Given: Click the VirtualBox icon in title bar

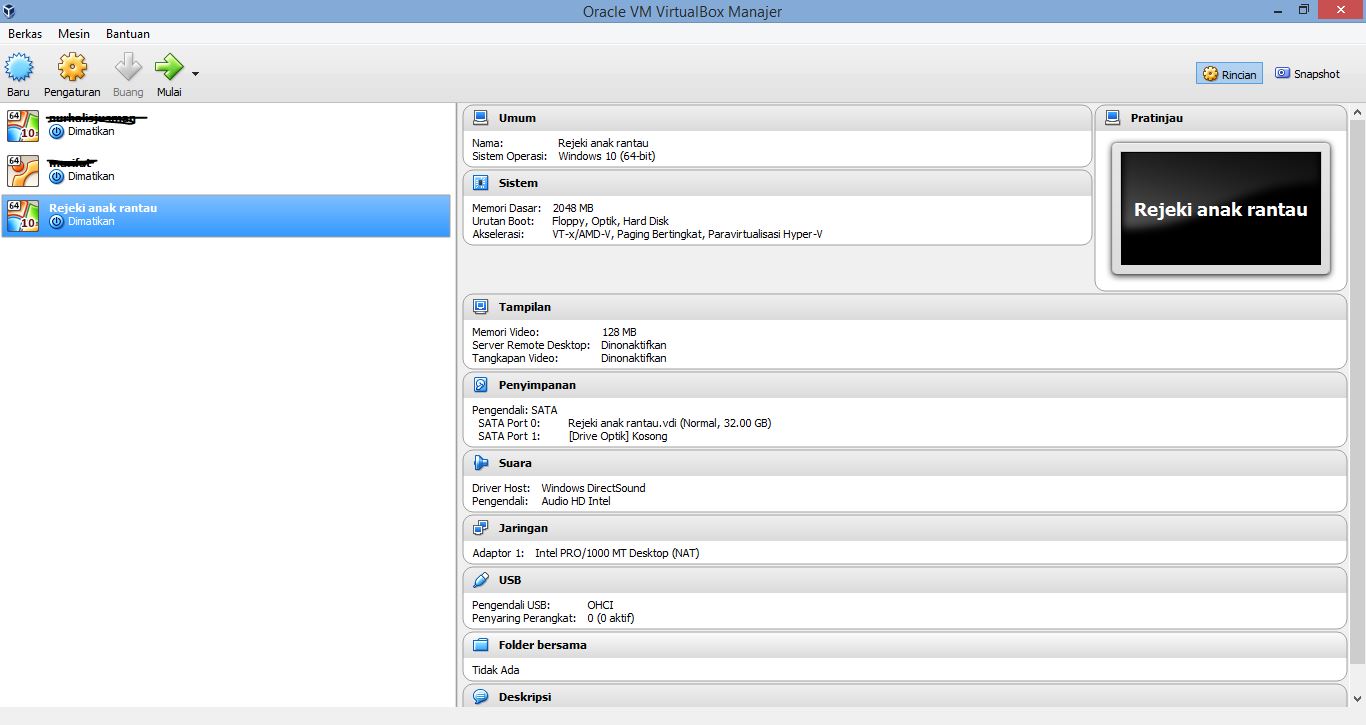Looking at the screenshot, I should pos(9,10).
